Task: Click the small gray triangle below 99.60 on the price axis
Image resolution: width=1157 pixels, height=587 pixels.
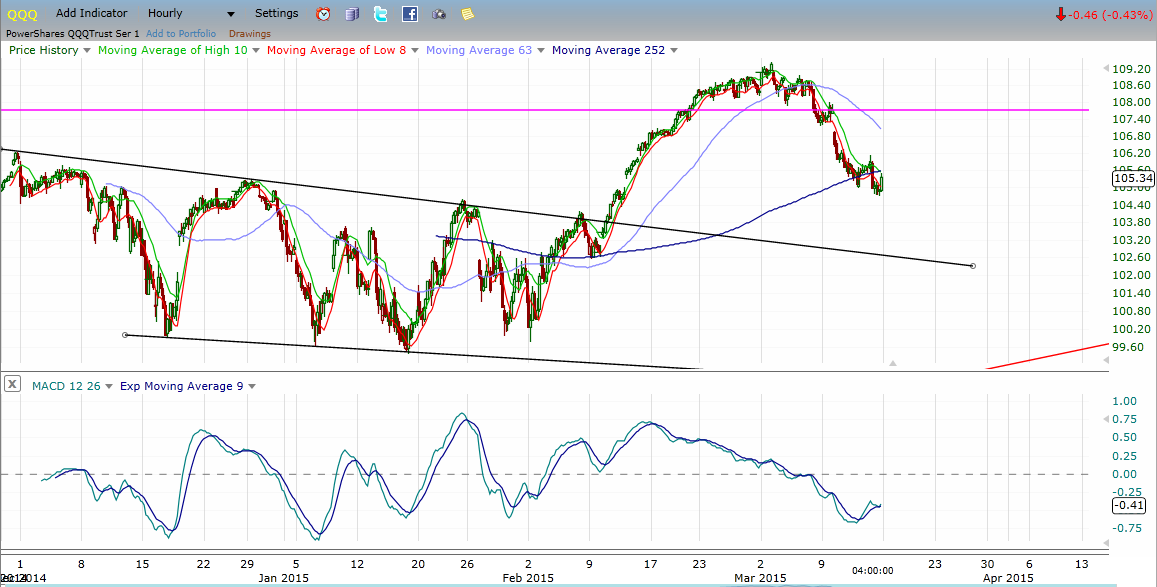Action: (x=1105, y=359)
